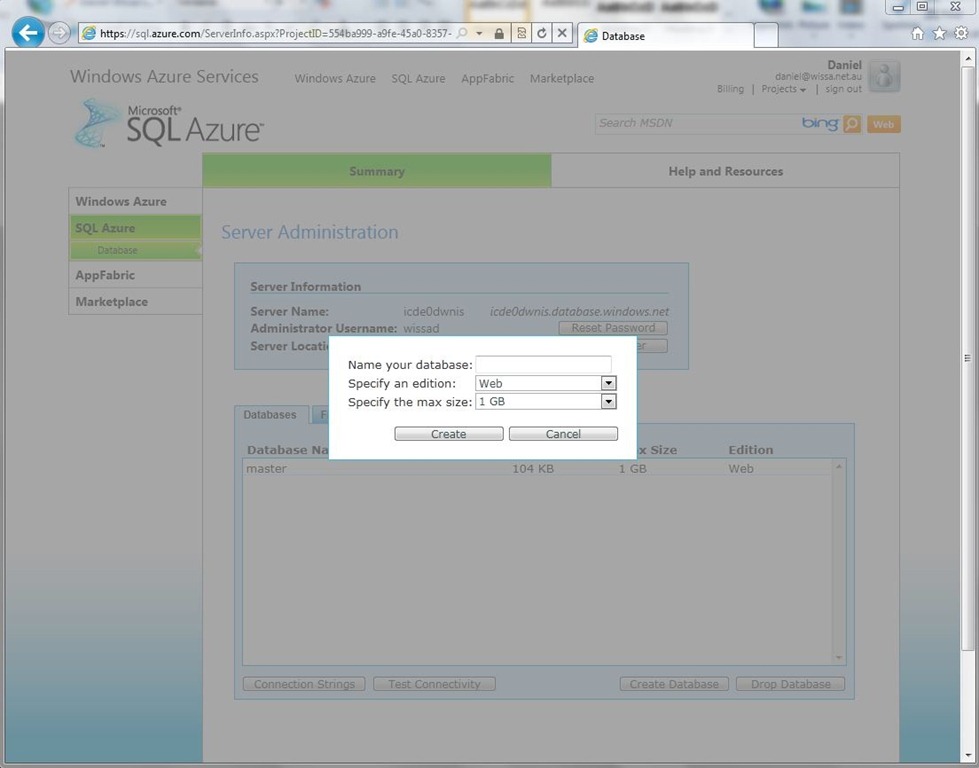Click the Windows Azure Services title
Viewport: 979px width, 768px height.
pyautogui.click(x=164, y=76)
